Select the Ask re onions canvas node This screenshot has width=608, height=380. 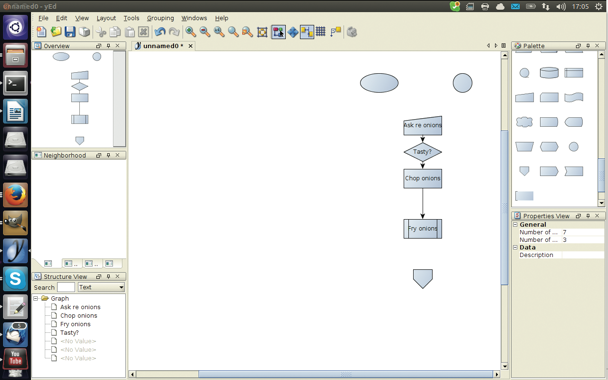(x=422, y=126)
